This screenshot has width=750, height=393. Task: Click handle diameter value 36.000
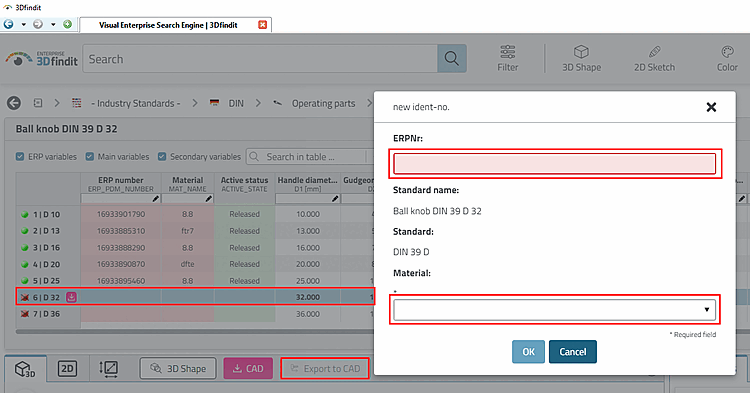[308, 314]
